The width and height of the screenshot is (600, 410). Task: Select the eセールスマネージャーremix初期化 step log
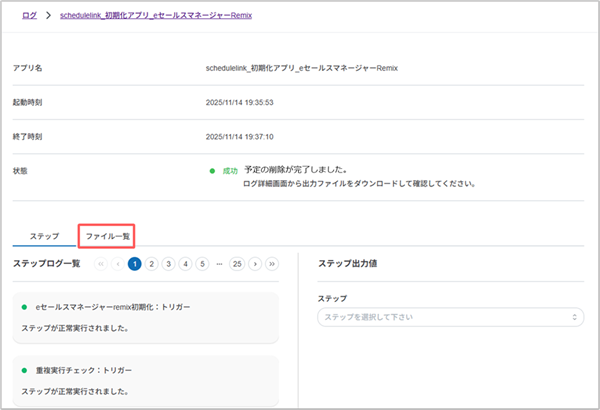coord(147,317)
